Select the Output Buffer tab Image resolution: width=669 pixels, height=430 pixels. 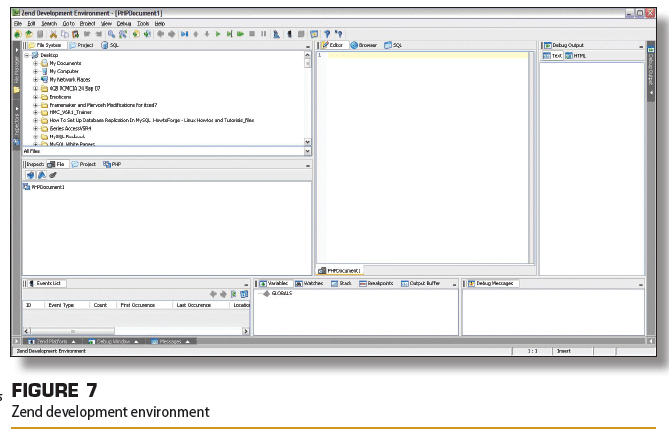pyautogui.click(x=421, y=284)
